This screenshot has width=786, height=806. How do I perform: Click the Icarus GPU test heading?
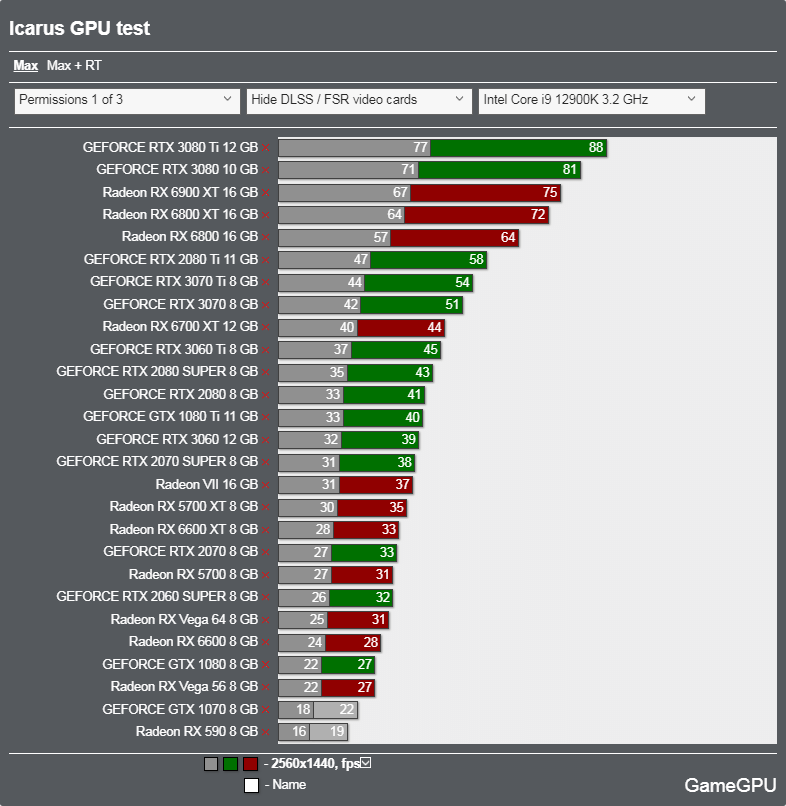tap(79, 28)
